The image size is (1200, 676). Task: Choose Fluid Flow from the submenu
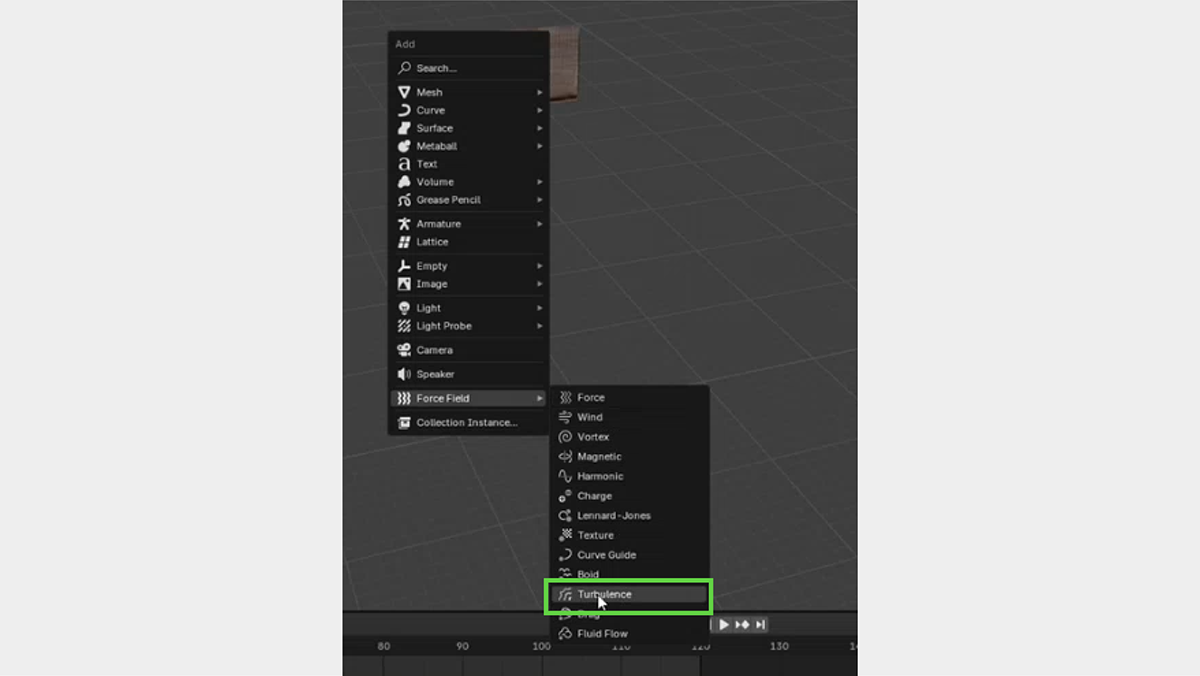tap(630, 633)
